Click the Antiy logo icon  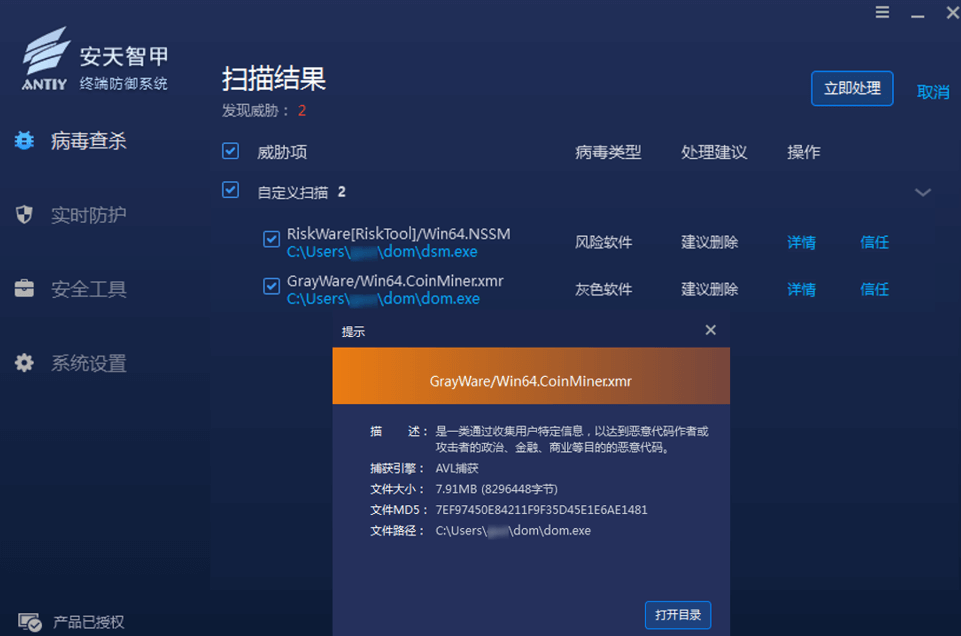46,59
